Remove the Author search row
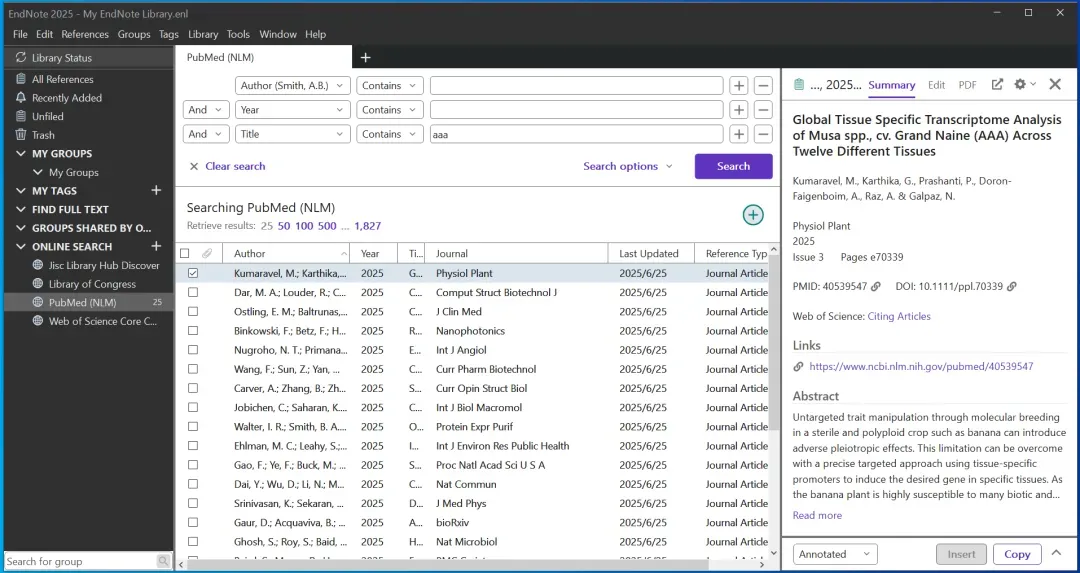The height and width of the screenshot is (573, 1080). point(763,85)
